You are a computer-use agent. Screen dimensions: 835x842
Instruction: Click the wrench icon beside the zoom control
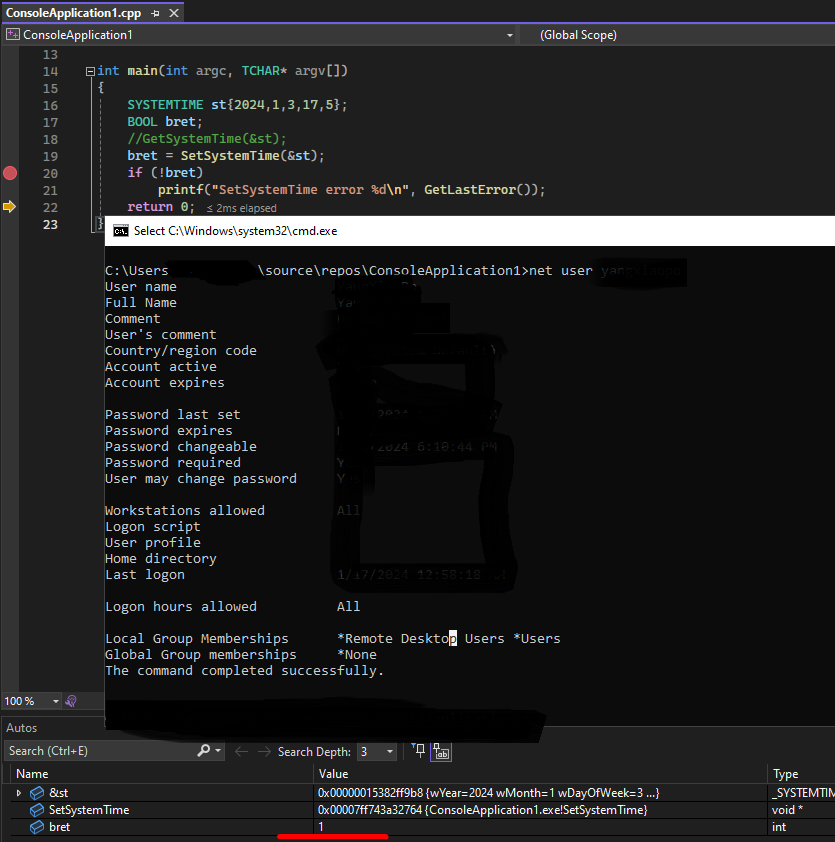click(x=69, y=701)
